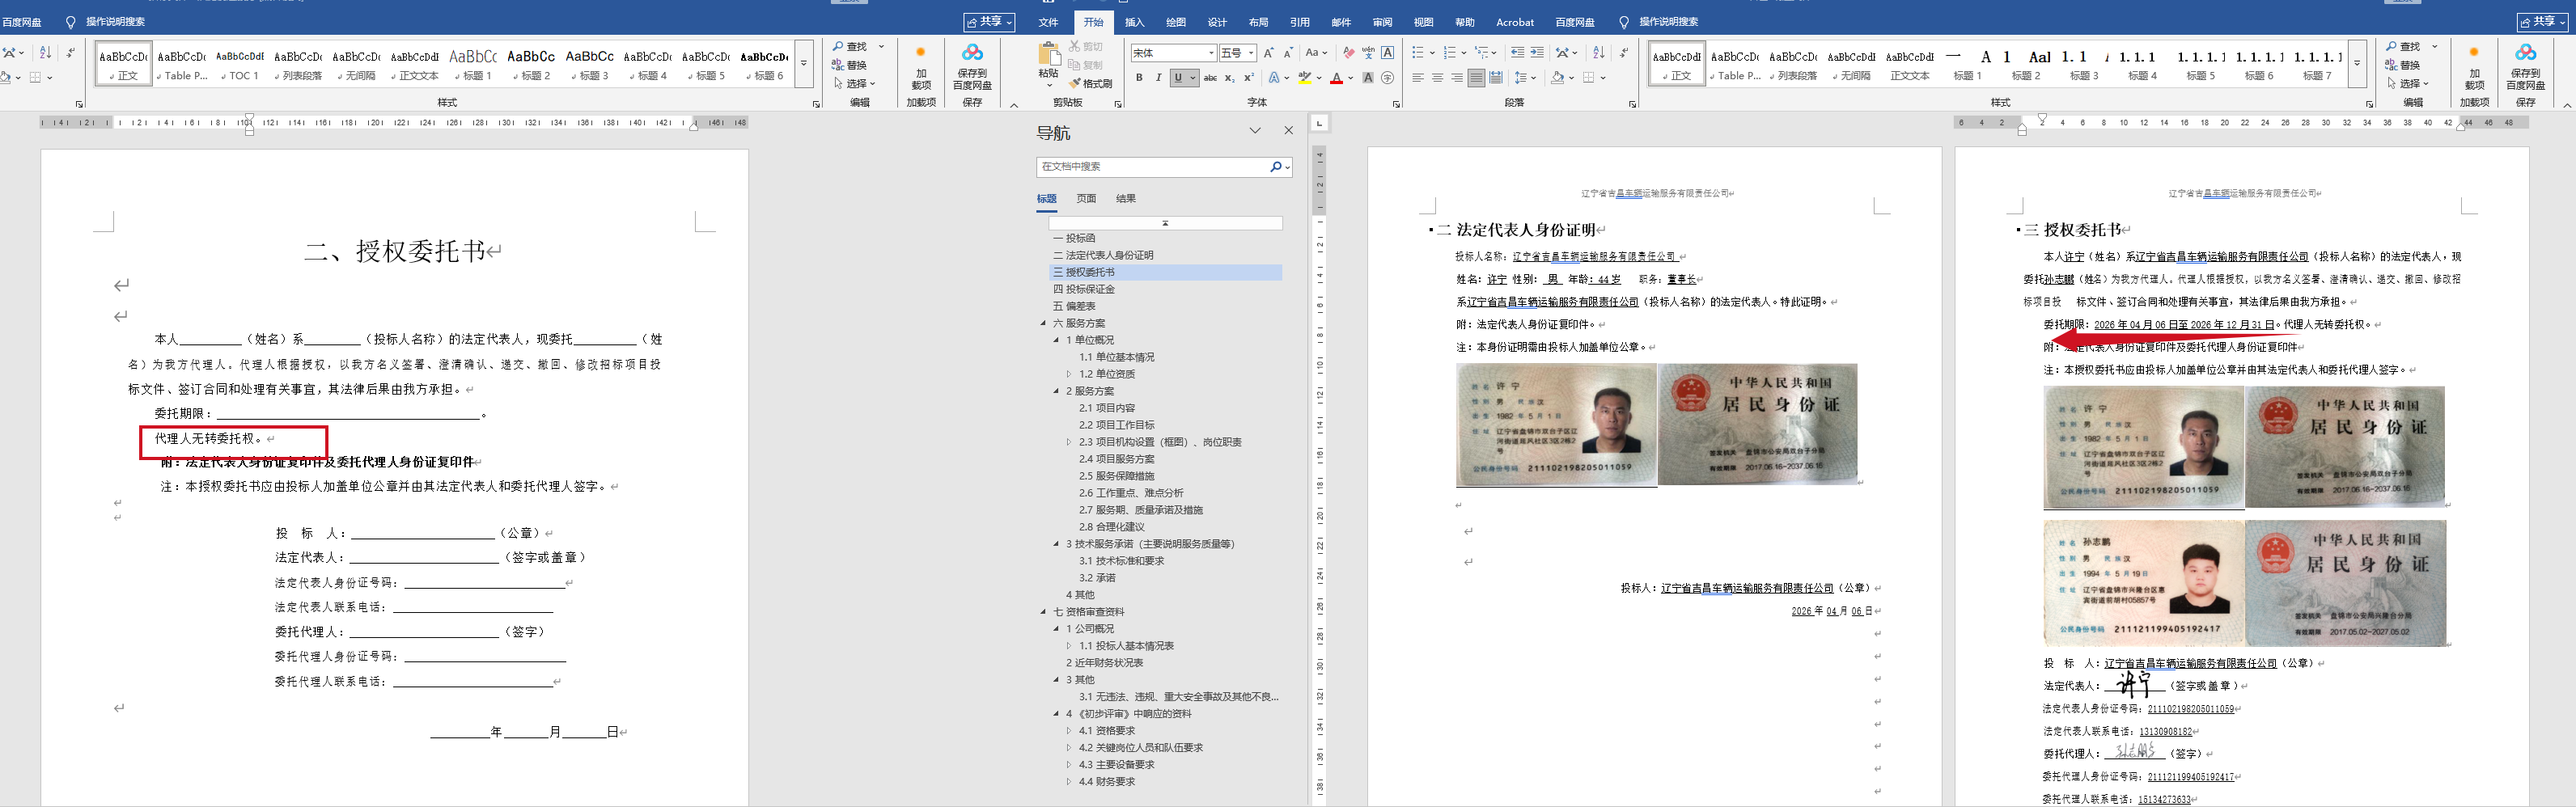Viewport: 2576px width, 807px height.
Task: Click the Increase Indent icon
Action: (1537, 53)
